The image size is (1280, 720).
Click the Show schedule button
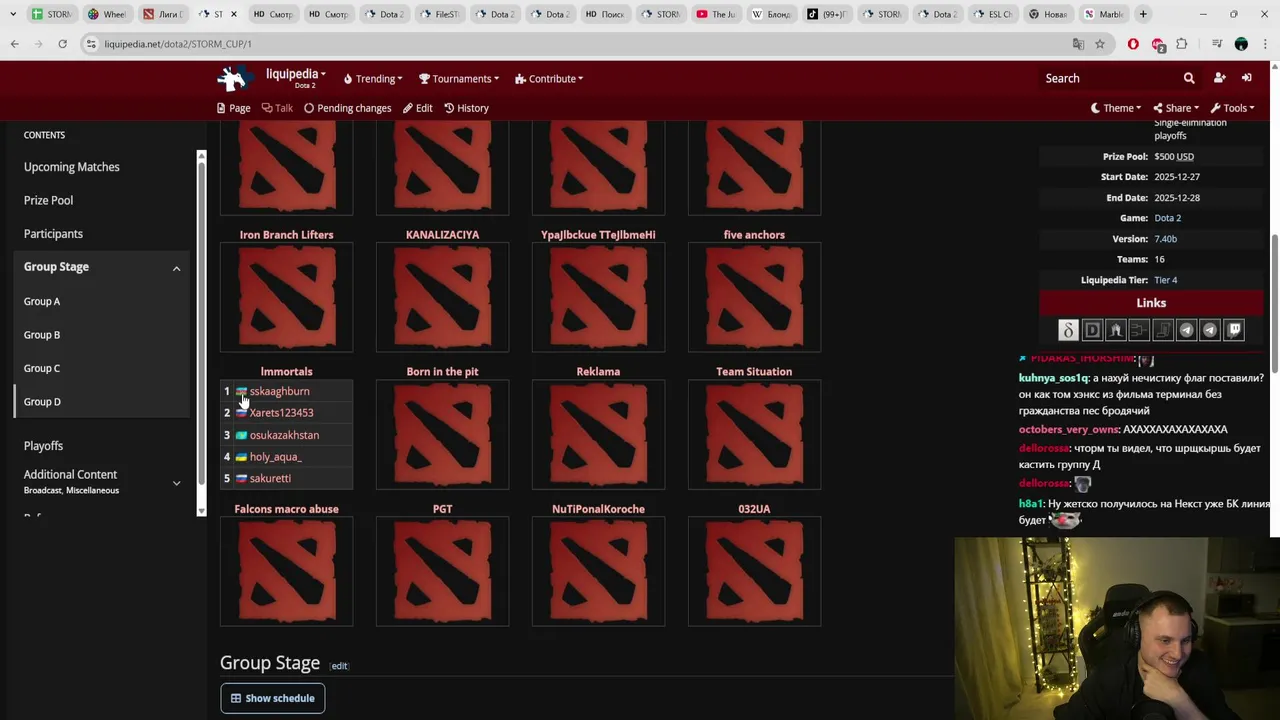coord(272,698)
